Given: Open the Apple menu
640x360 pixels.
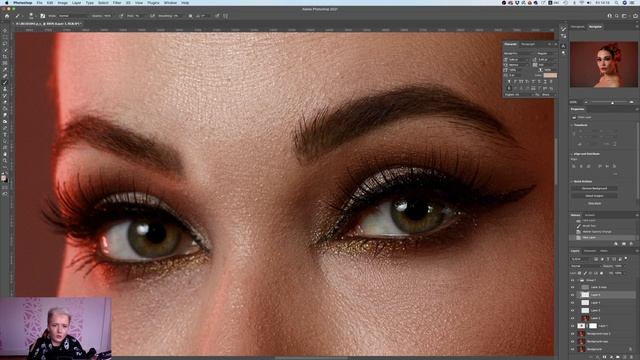Looking at the screenshot, I should (x=7, y=3).
